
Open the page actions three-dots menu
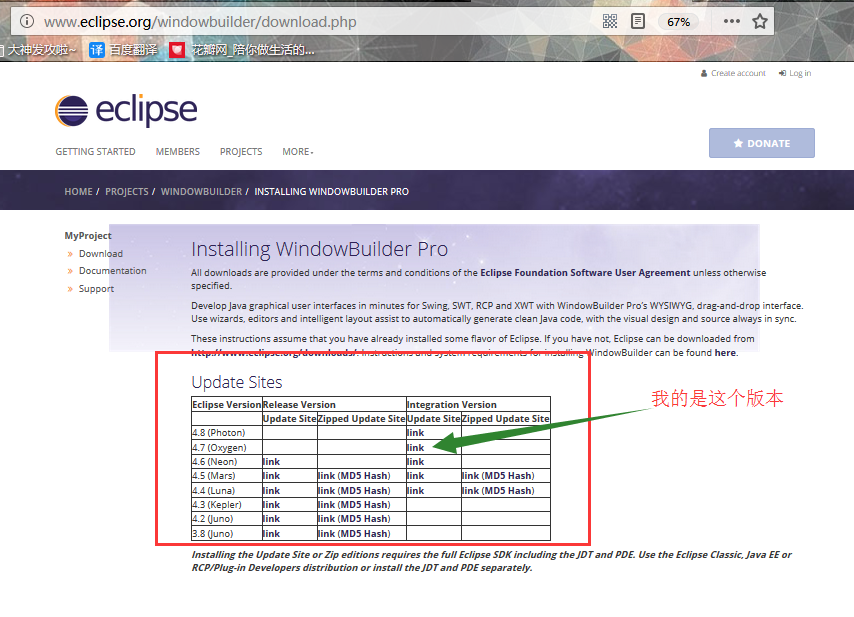pyautogui.click(x=731, y=21)
